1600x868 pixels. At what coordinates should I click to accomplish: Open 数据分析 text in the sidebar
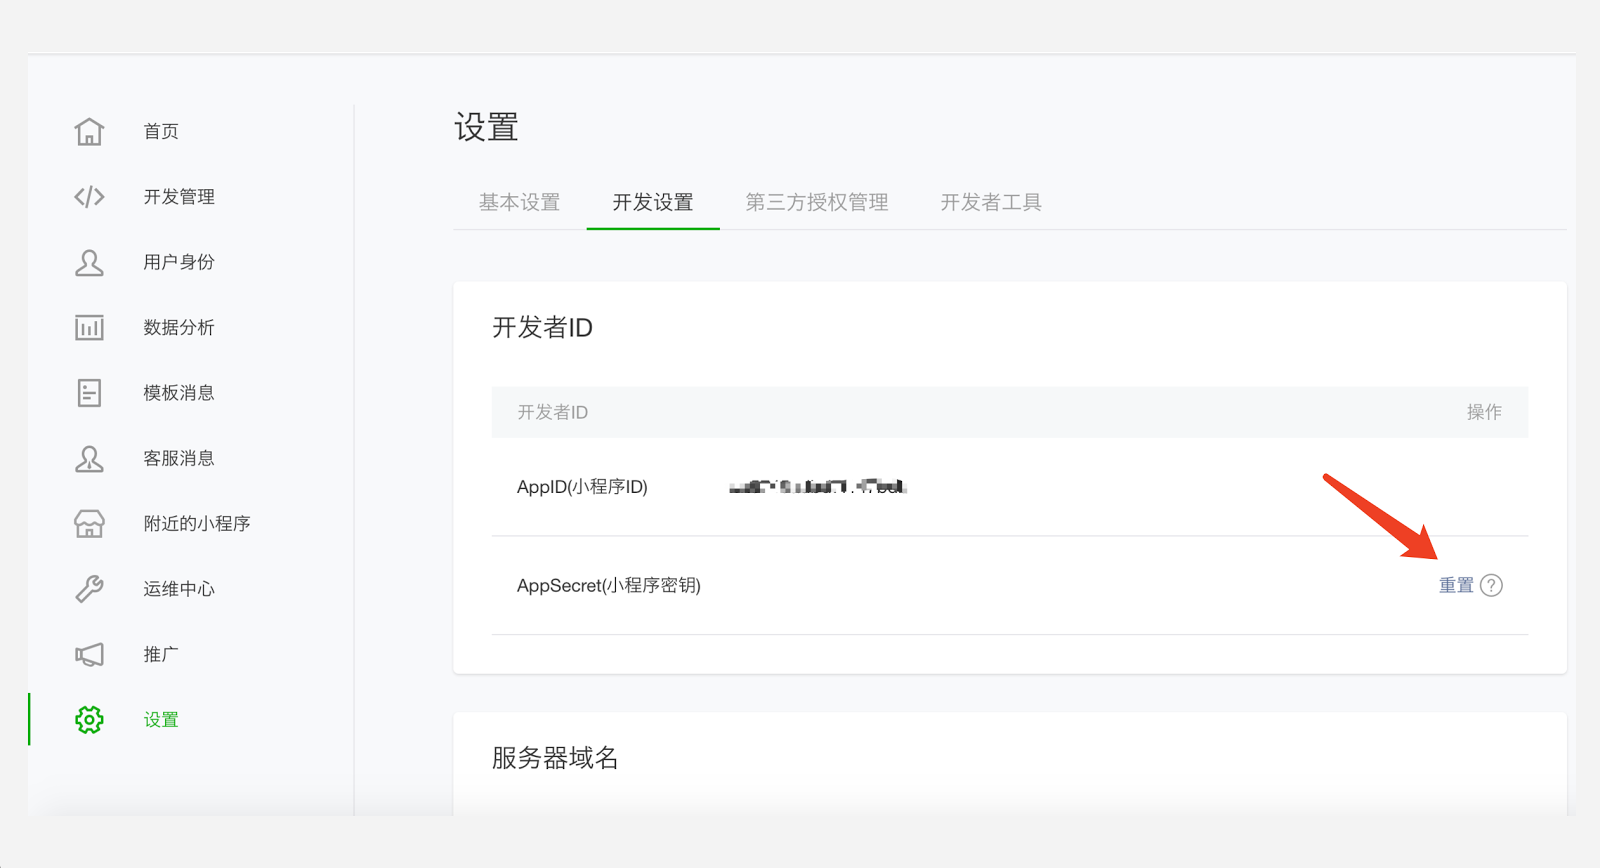179,328
